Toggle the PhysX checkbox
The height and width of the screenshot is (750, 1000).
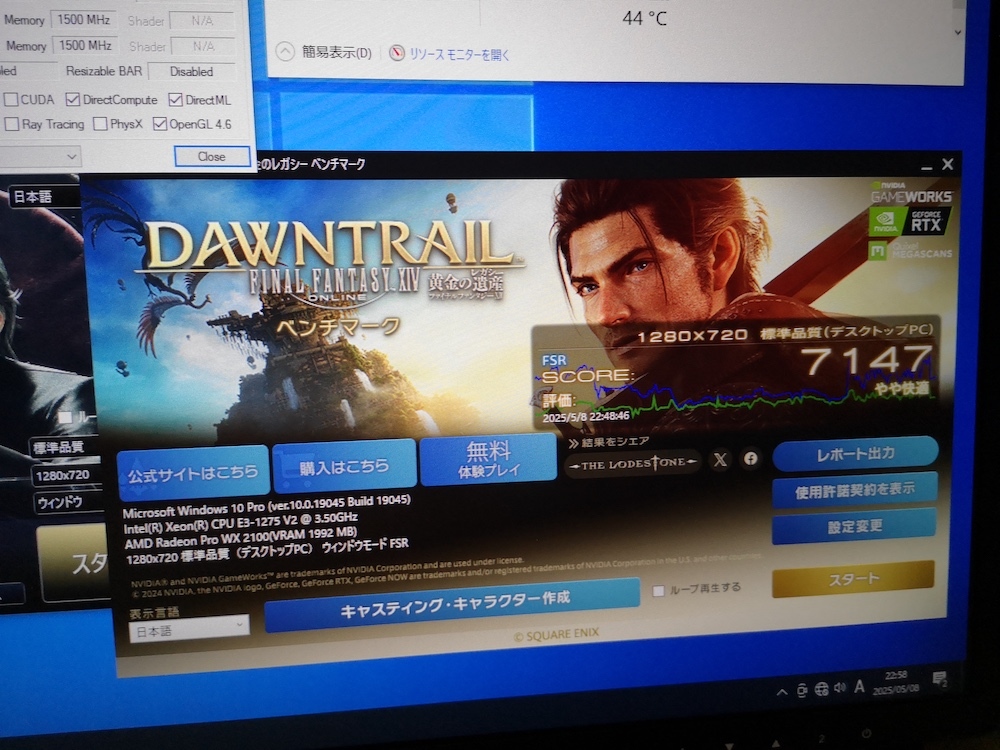[100, 124]
